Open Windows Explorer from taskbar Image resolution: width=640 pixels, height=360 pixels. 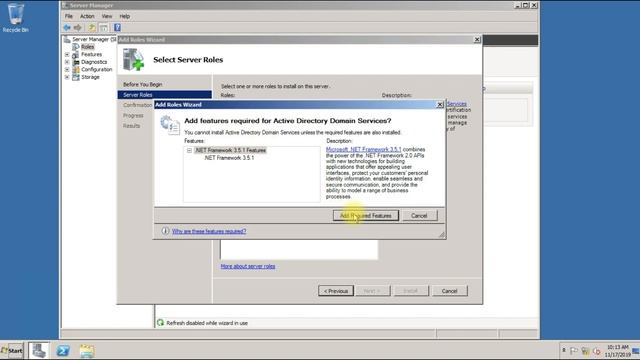click(x=87, y=351)
